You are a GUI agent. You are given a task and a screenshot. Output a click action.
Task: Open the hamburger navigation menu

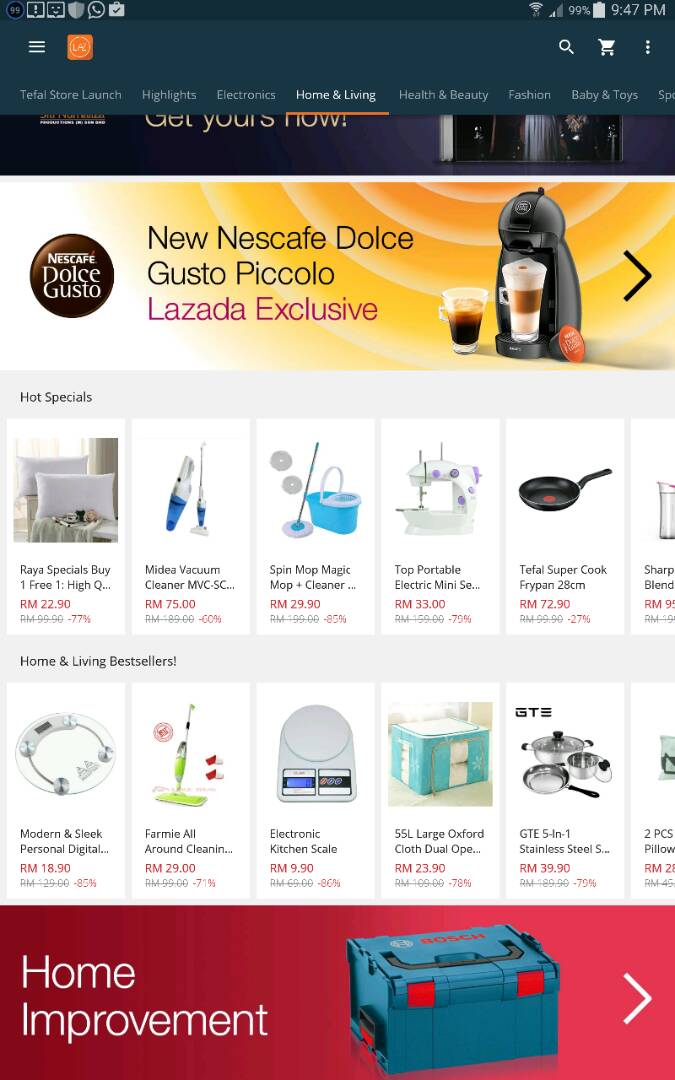coord(37,47)
